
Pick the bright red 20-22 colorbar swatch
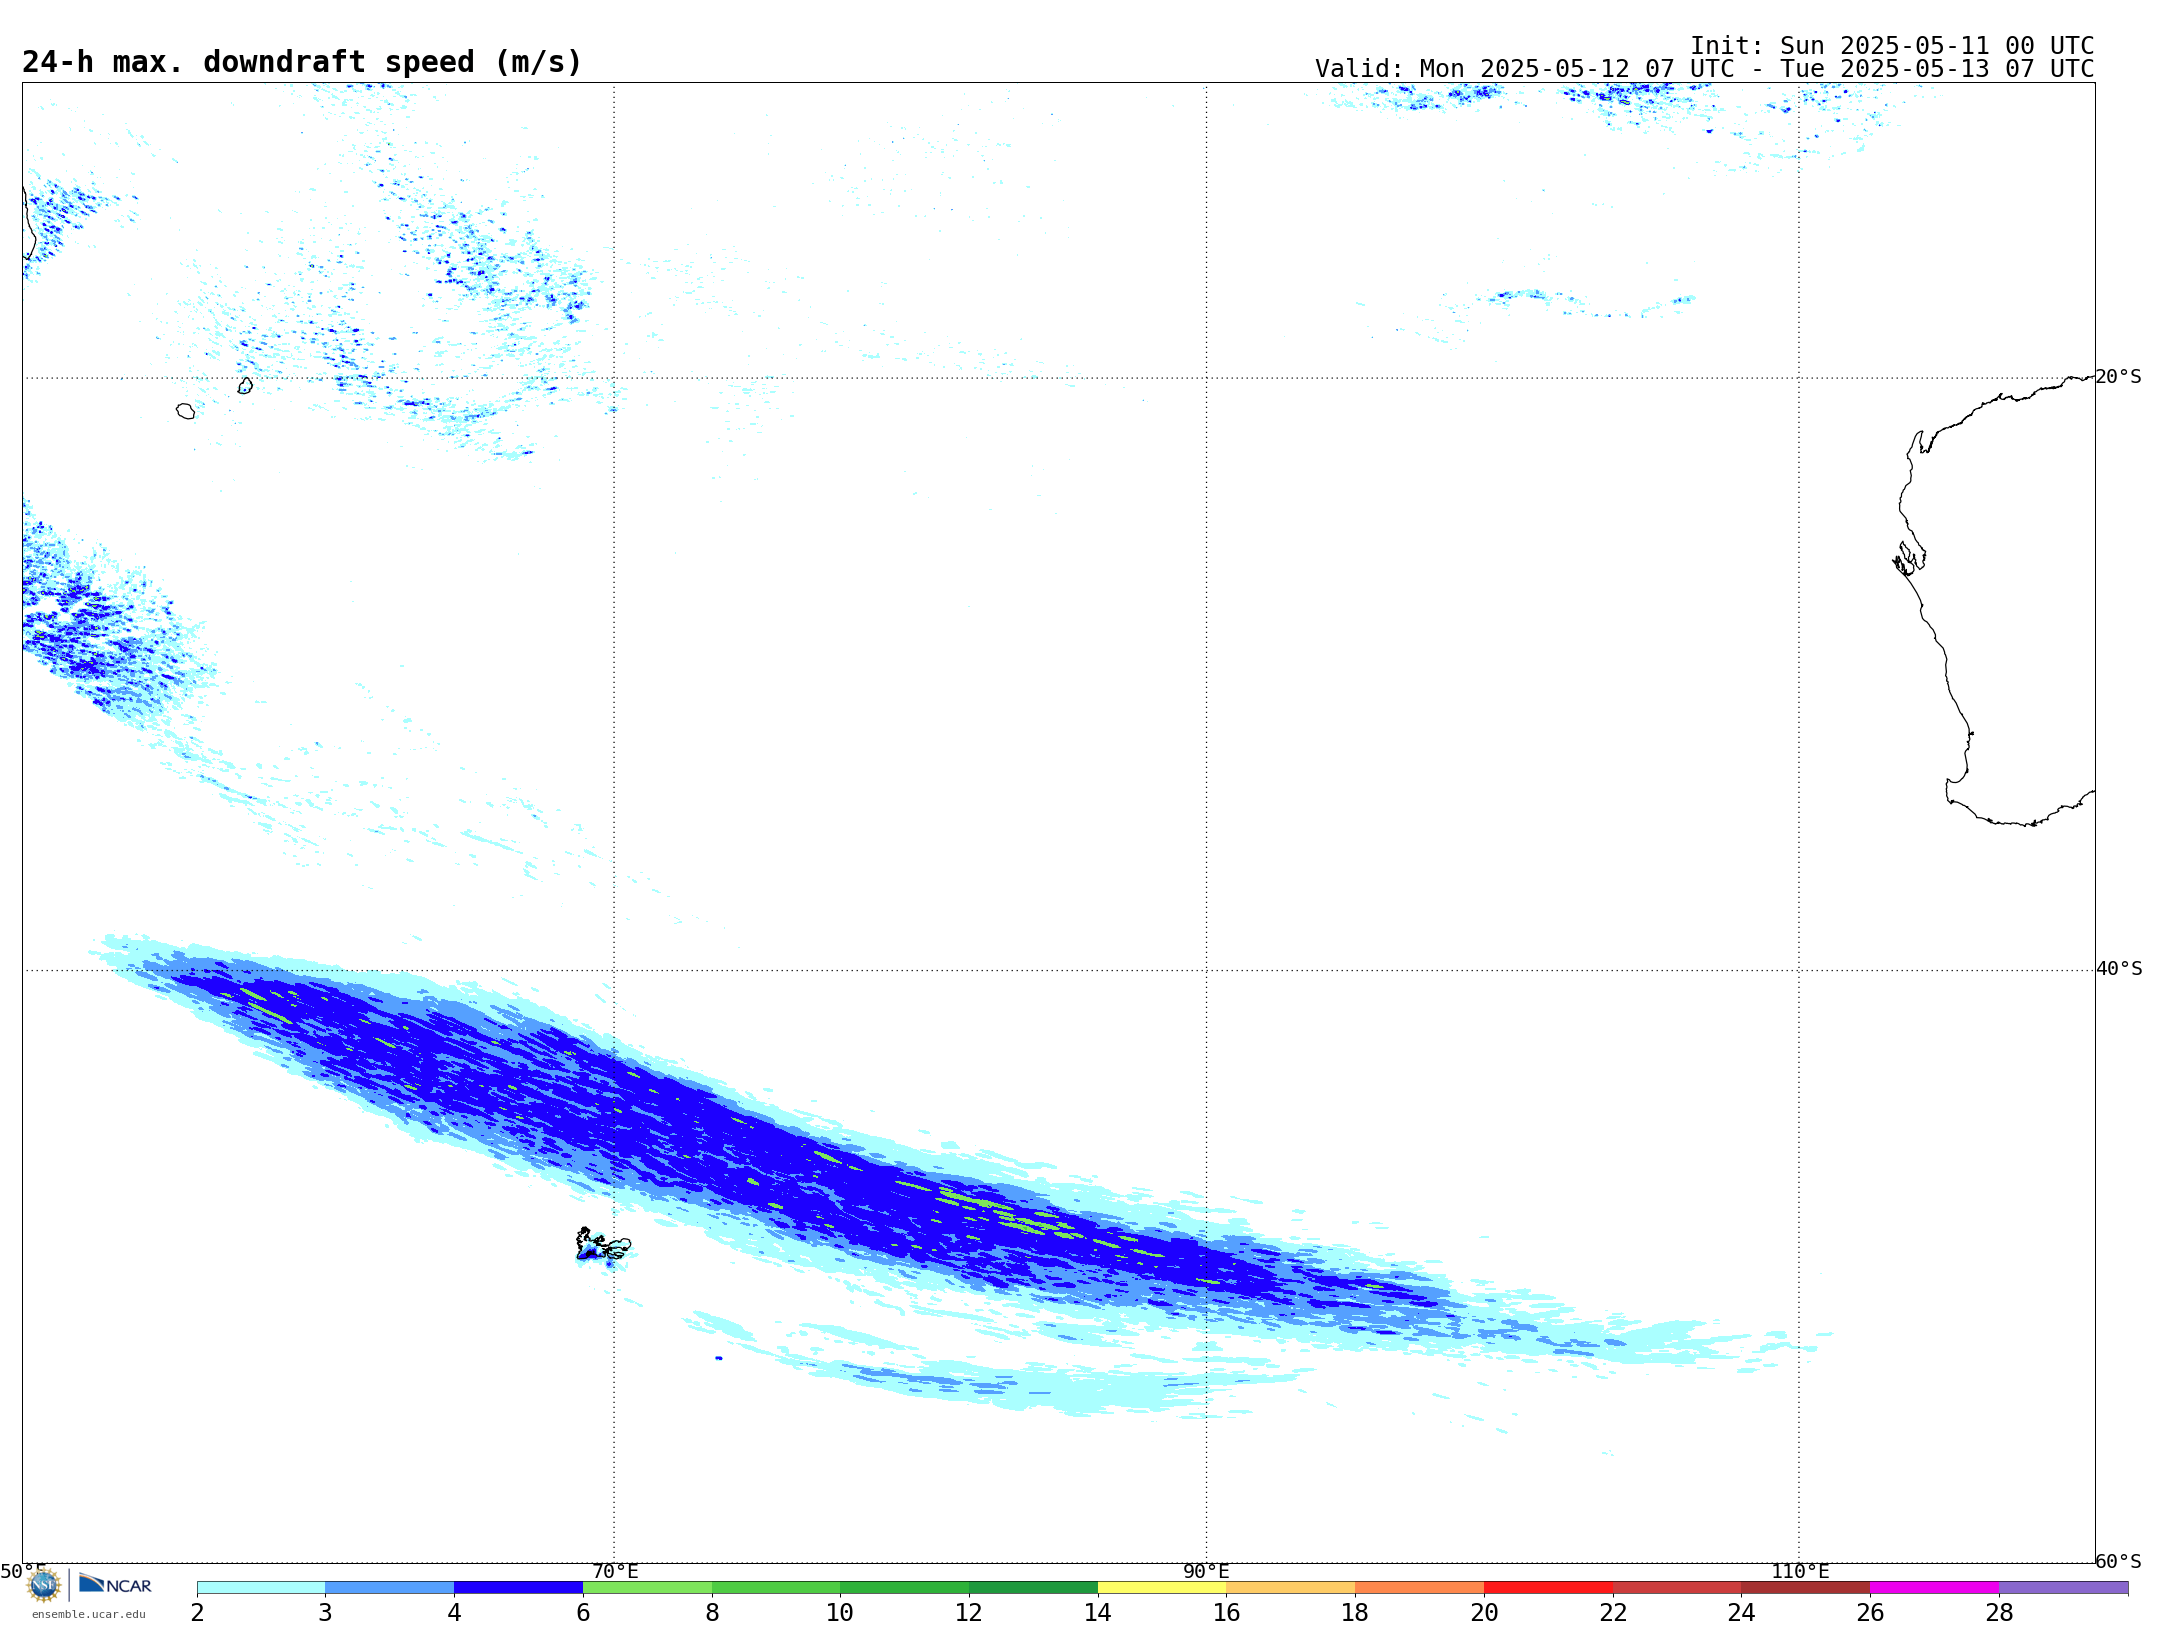pos(1548,1587)
